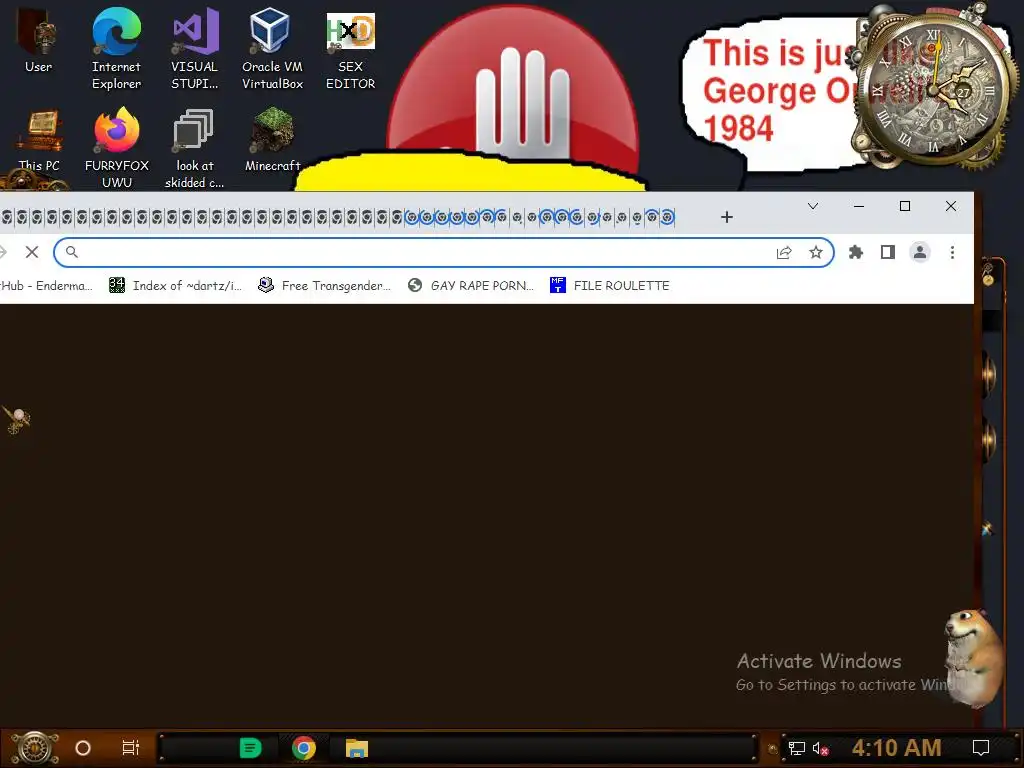1024x768 pixels.
Task: Launch Minecraft desktop shortcut
Action: [x=272, y=140]
